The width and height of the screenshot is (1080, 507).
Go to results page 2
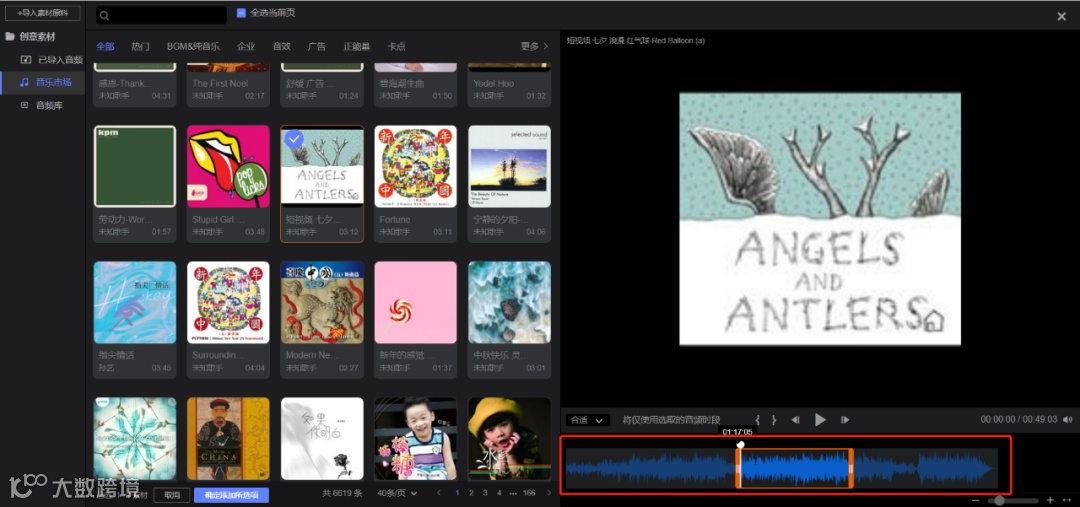(471, 493)
